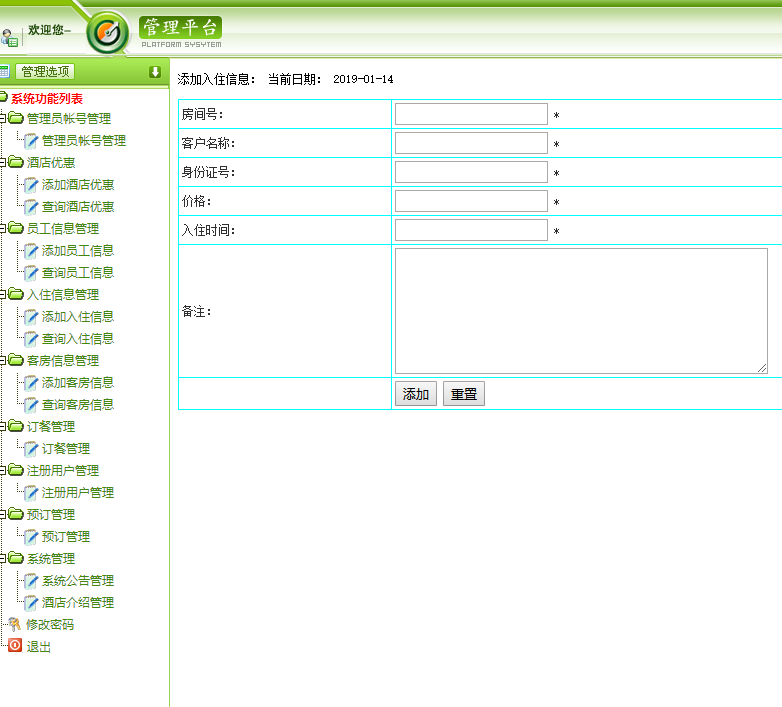The width and height of the screenshot is (782, 707).
Task: Click the 重置 reset button
Action: [x=464, y=394]
